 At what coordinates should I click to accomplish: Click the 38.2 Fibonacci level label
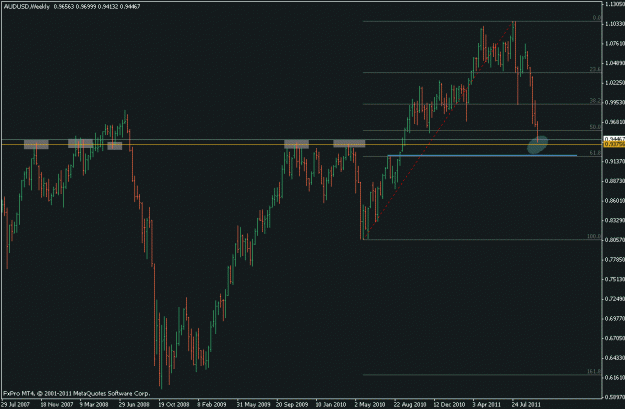[x=595, y=101]
